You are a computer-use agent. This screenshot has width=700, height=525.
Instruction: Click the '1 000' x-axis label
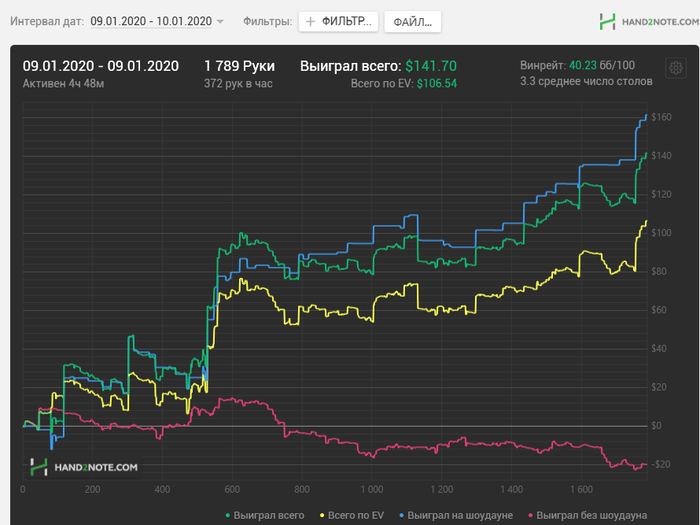pos(372,490)
